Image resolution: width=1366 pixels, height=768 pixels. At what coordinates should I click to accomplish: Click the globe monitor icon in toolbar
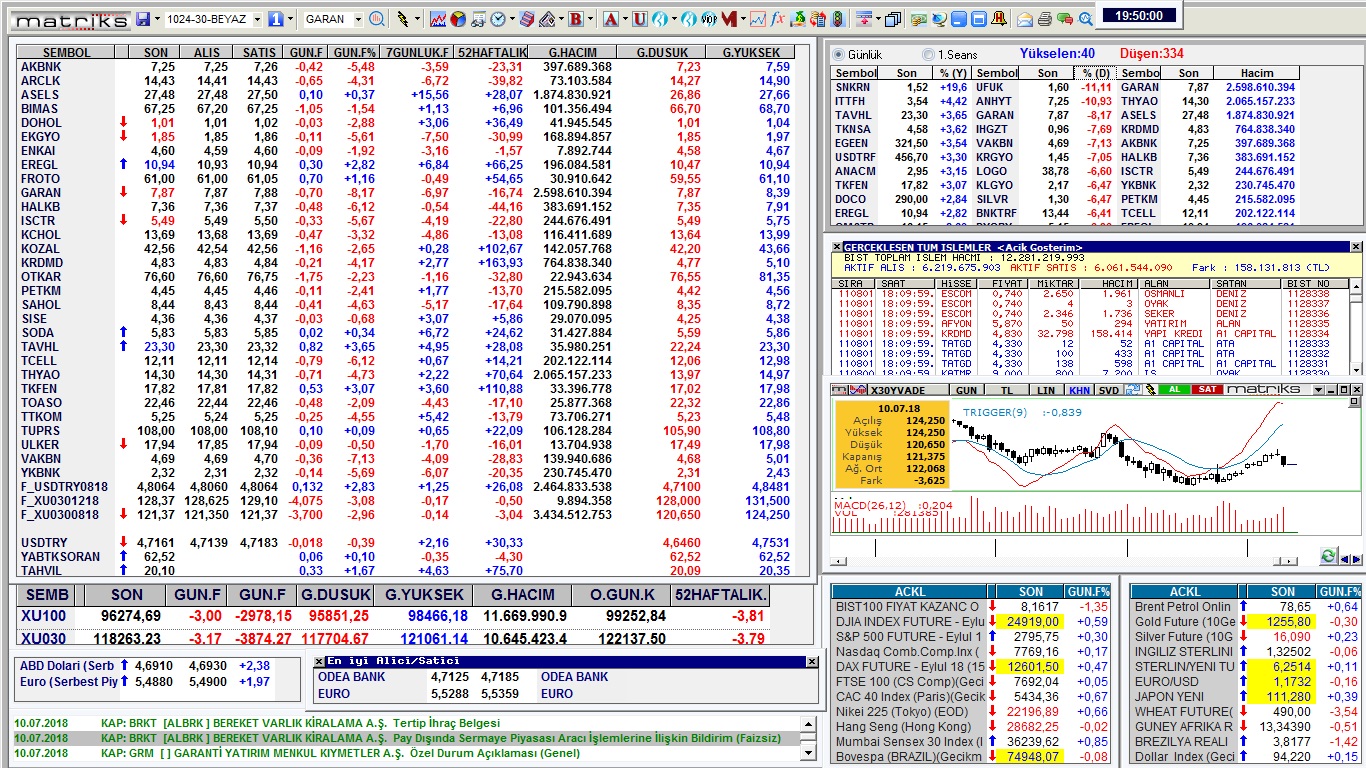[x=939, y=19]
